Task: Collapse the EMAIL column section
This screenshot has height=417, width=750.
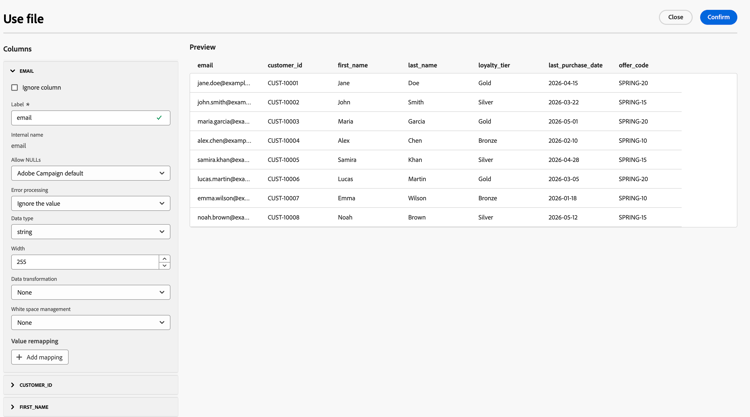Action: [13, 71]
